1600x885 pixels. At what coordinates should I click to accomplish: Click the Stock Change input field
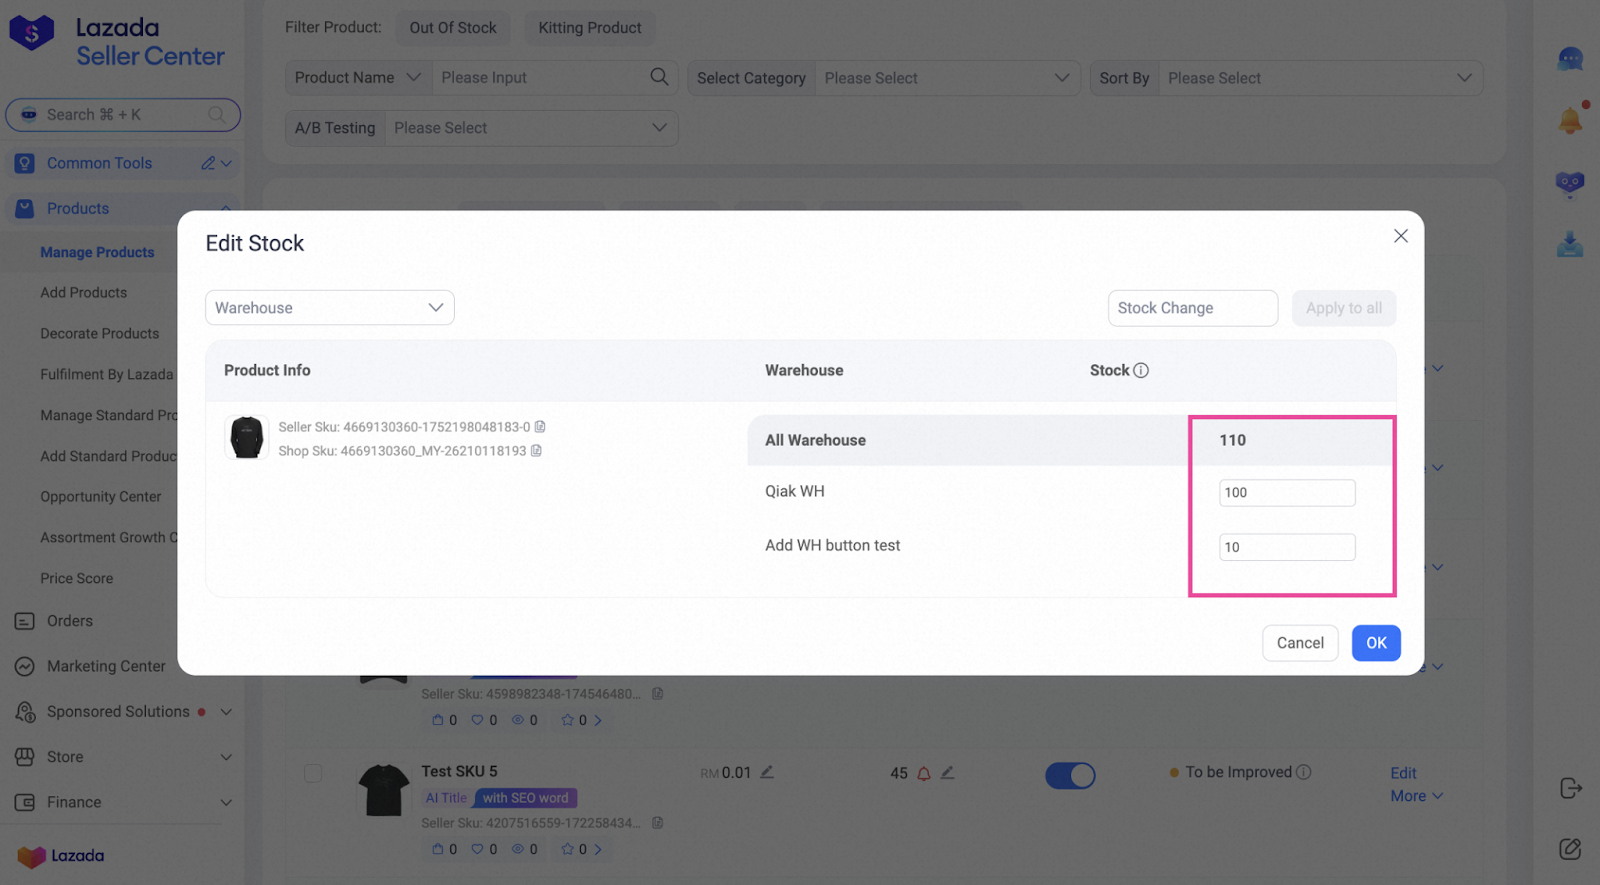click(x=1192, y=308)
